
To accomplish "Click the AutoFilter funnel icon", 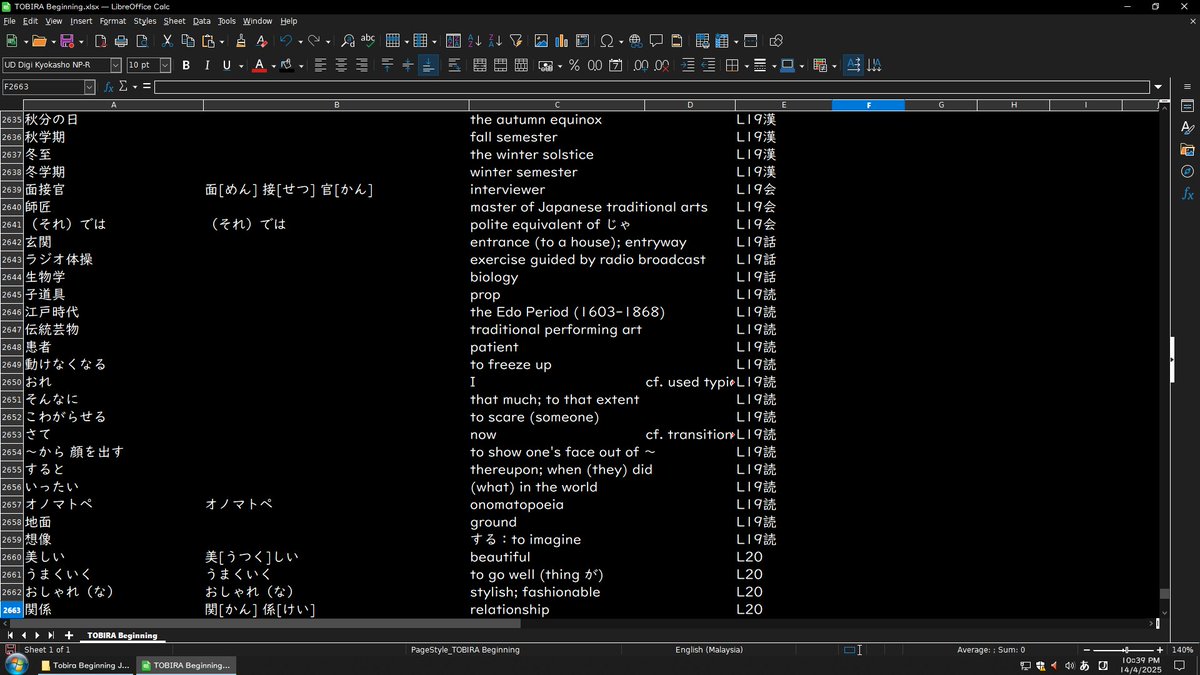I will pyautogui.click(x=516, y=41).
